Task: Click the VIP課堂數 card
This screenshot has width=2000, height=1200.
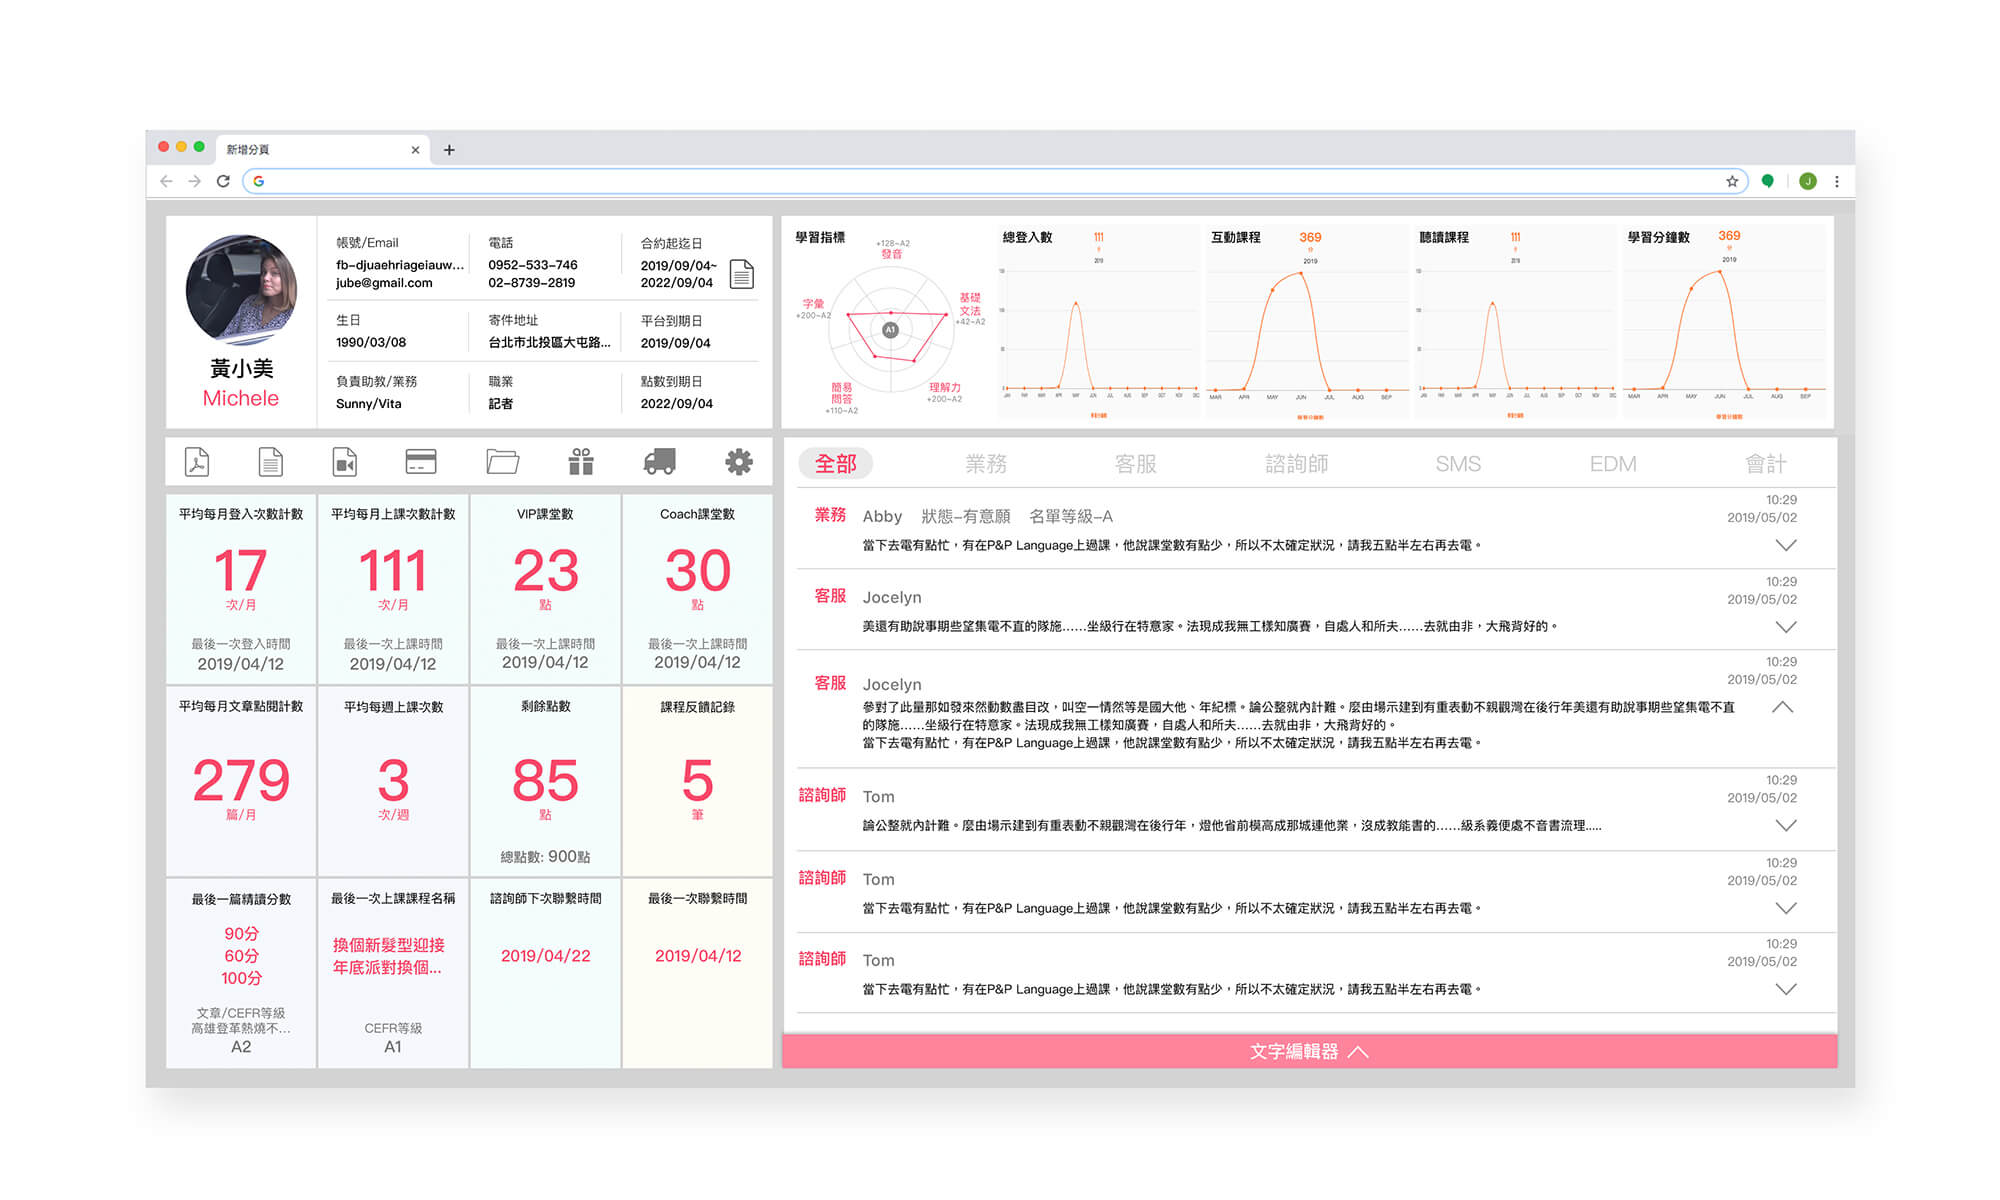Action: pos(545,589)
